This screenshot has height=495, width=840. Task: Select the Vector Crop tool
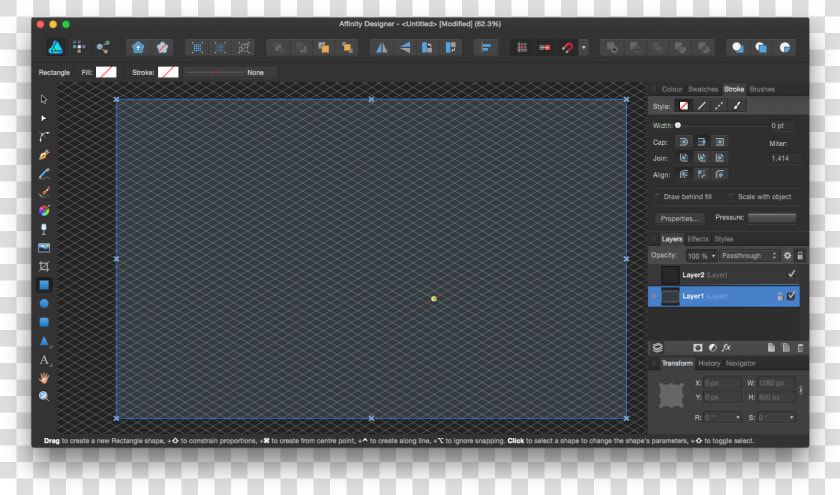pyautogui.click(x=44, y=266)
